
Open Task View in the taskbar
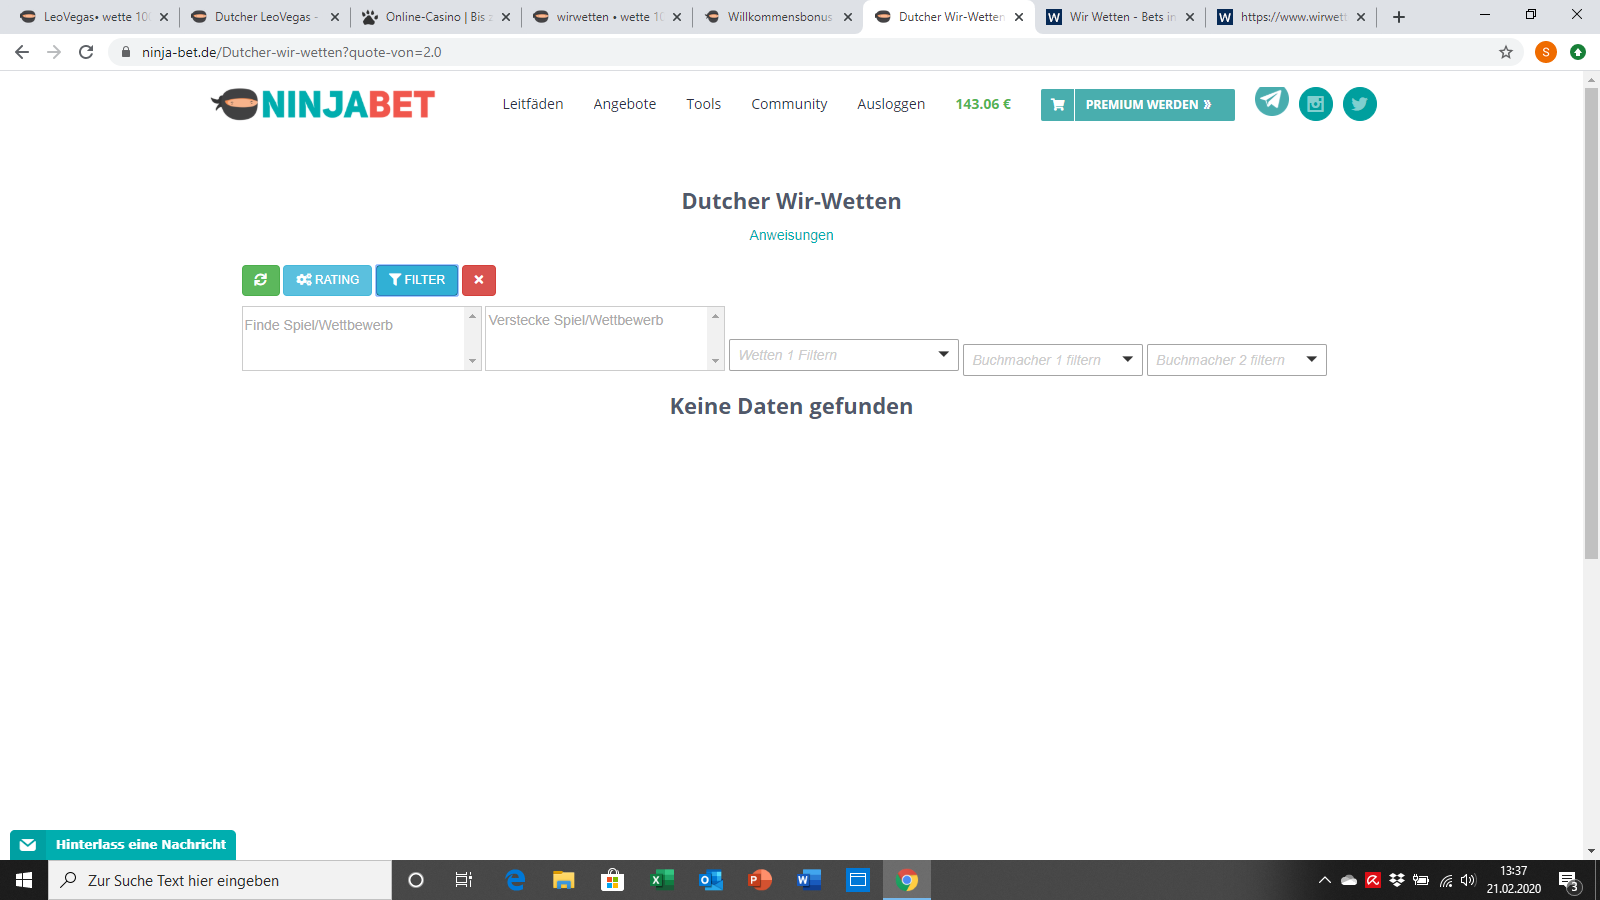click(x=464, y=880)
